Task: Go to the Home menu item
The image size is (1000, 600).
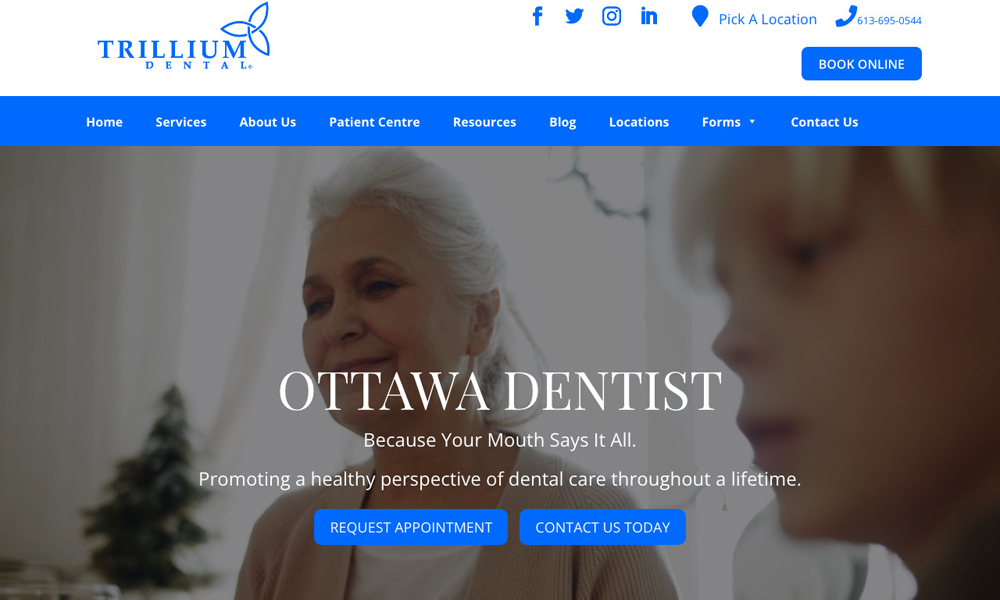Action: coord(104,122)
